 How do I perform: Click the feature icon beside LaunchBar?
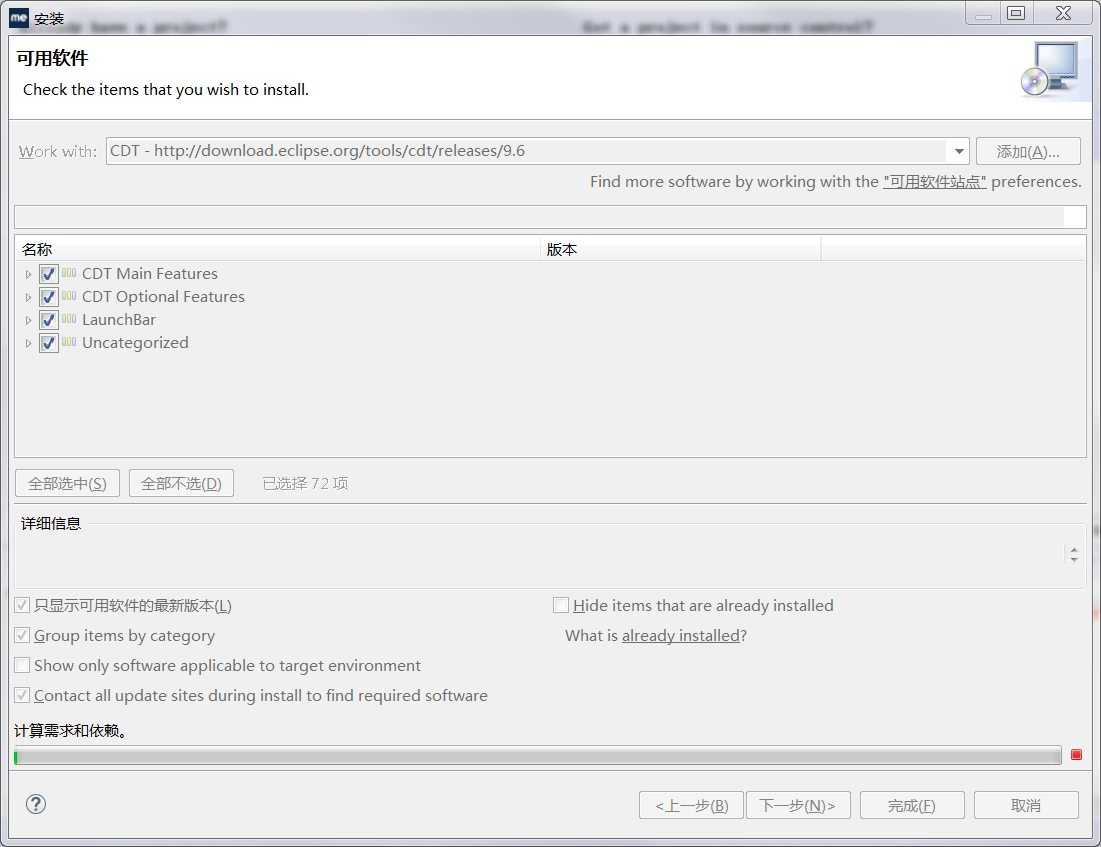tap(66, 319)
